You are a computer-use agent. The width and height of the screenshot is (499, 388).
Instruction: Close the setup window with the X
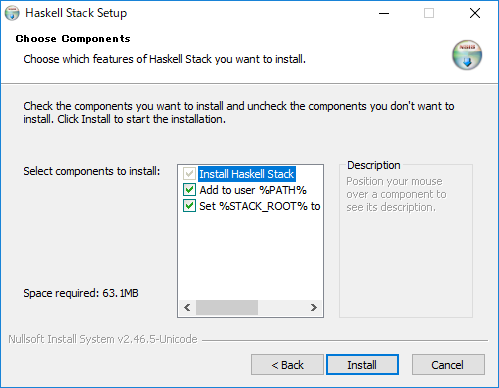pos(475,13)
